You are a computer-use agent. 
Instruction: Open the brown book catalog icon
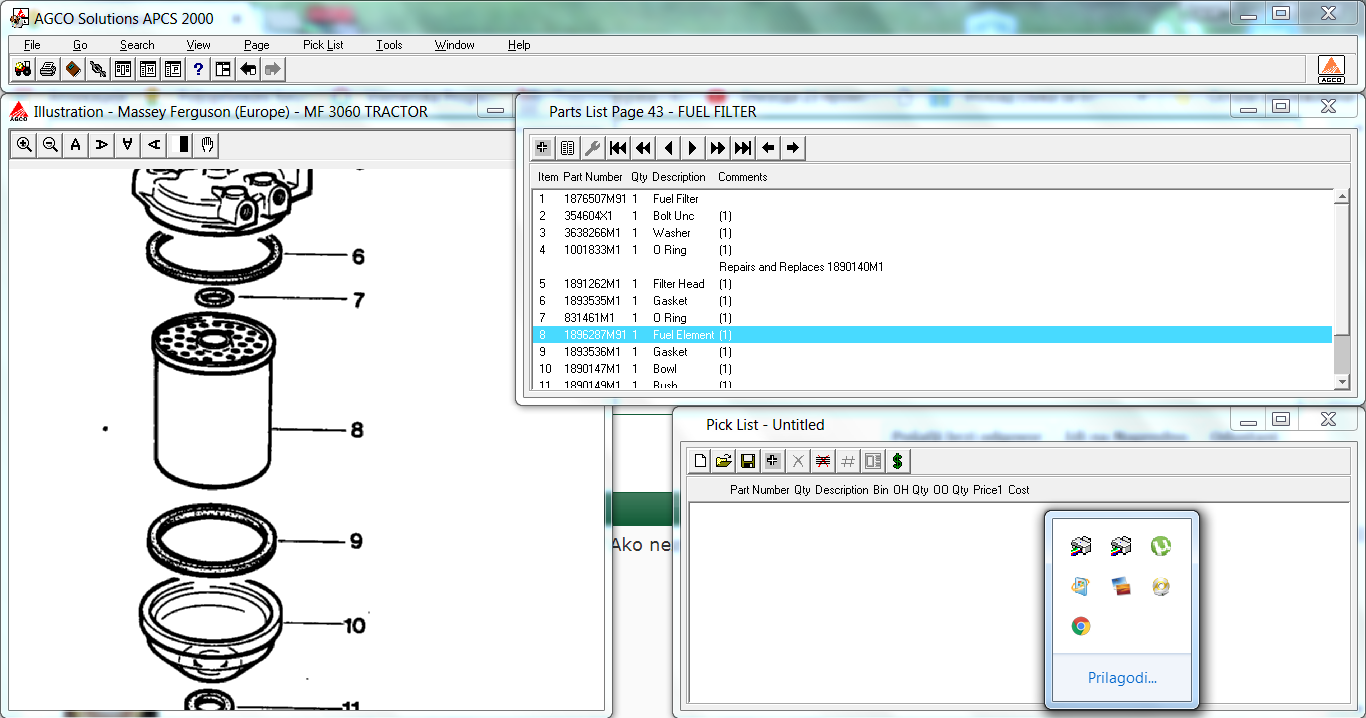tap(73, 69)
